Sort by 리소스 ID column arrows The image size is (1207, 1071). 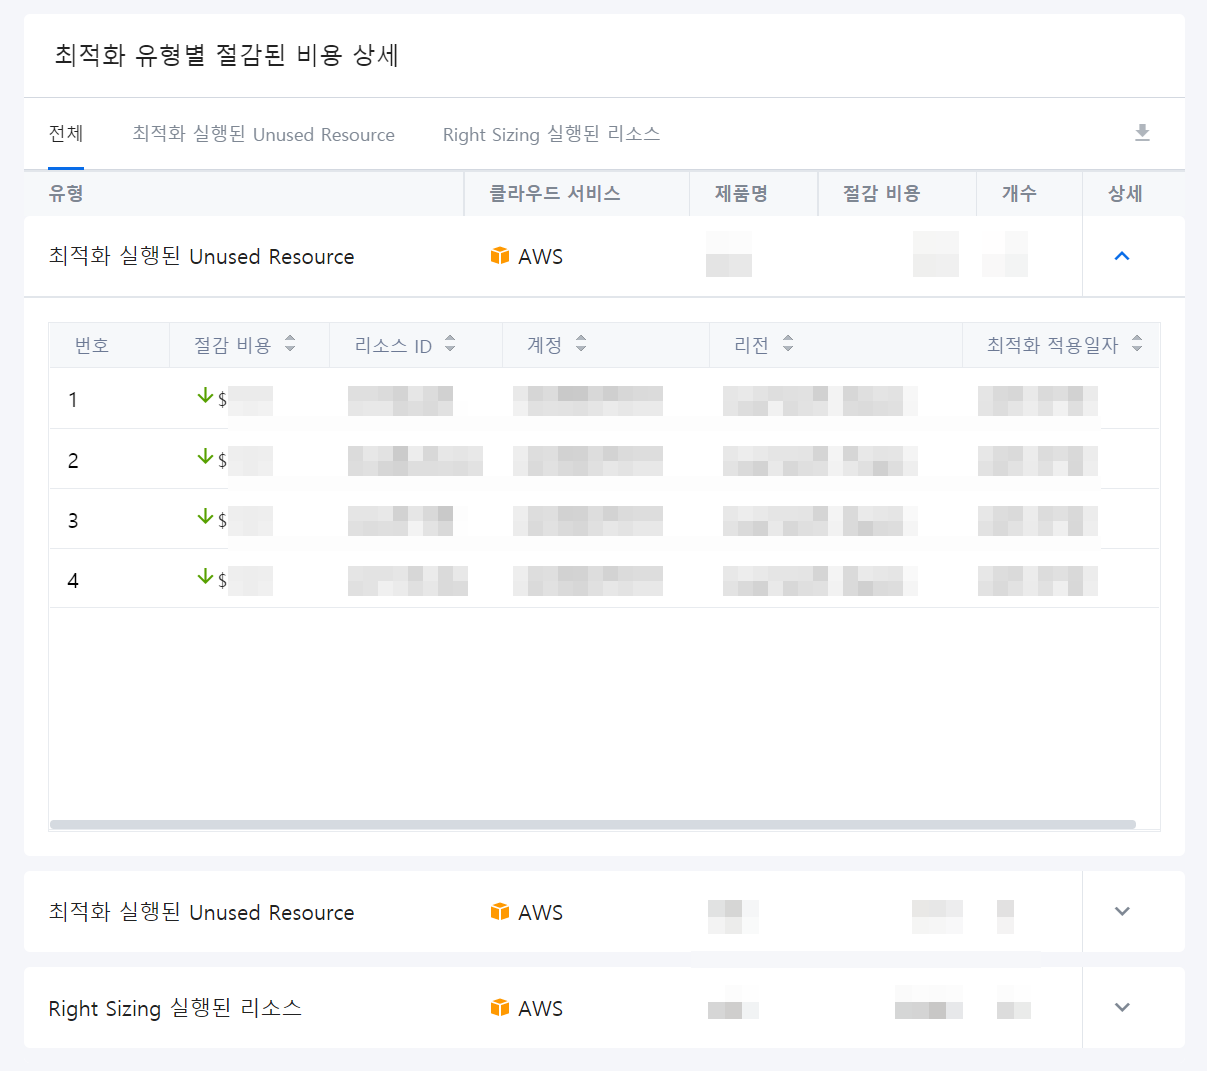click(x=450, y=344)
